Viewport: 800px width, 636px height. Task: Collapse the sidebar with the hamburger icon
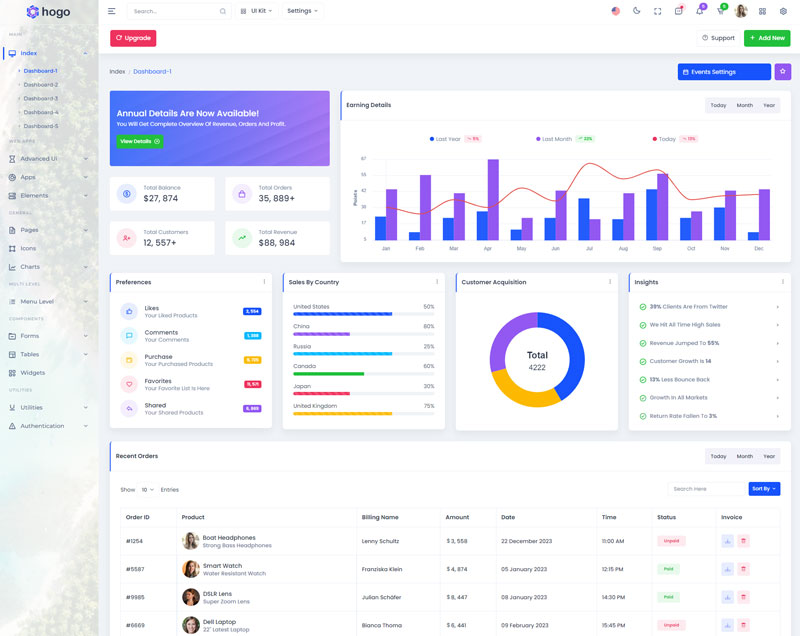click(111, 11)
